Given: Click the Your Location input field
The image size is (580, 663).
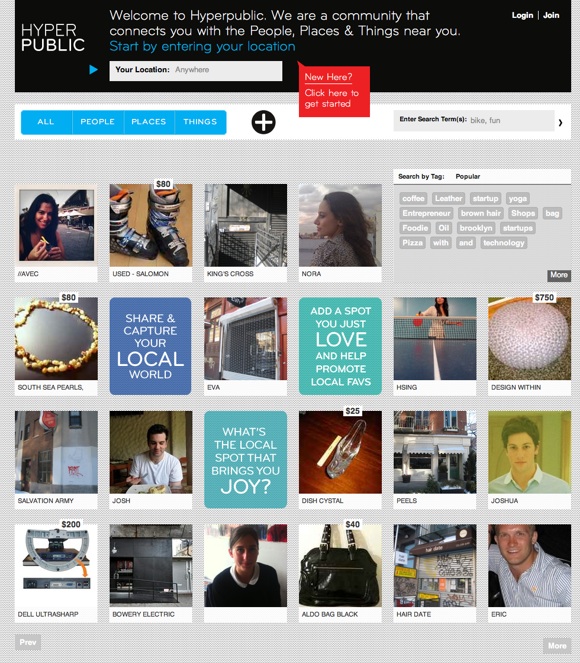Looking at the screenshot, I should [196, 70].
